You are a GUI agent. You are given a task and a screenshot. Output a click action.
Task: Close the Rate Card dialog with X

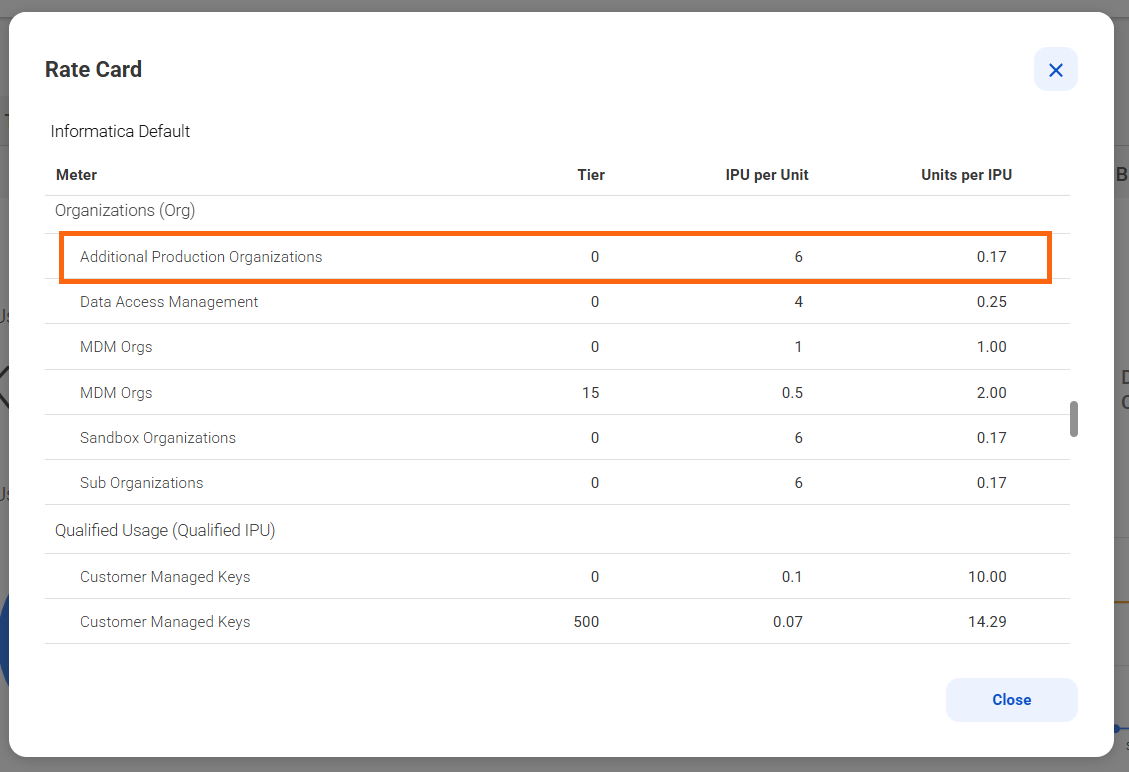click(x=1056, y=70)
